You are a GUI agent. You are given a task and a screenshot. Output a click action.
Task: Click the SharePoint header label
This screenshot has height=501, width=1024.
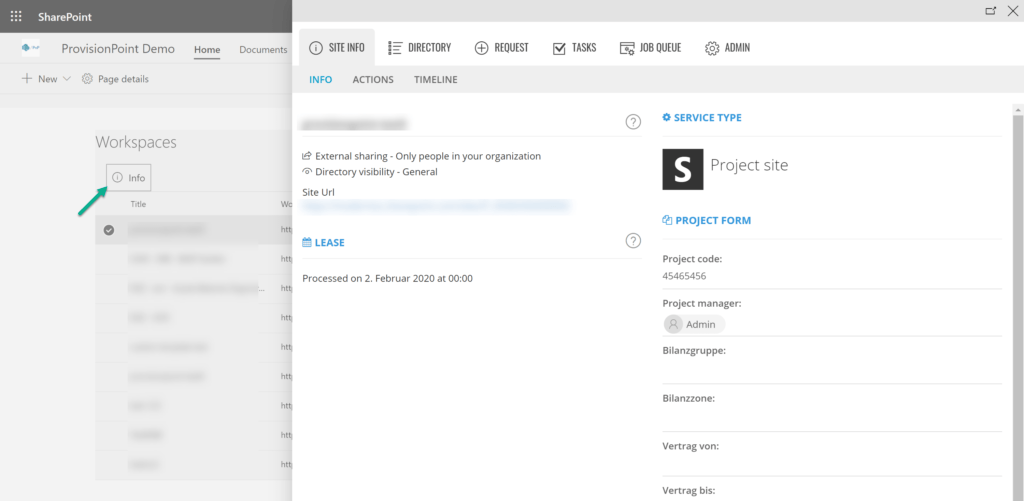pyautogui.click(x=65, y=17)
